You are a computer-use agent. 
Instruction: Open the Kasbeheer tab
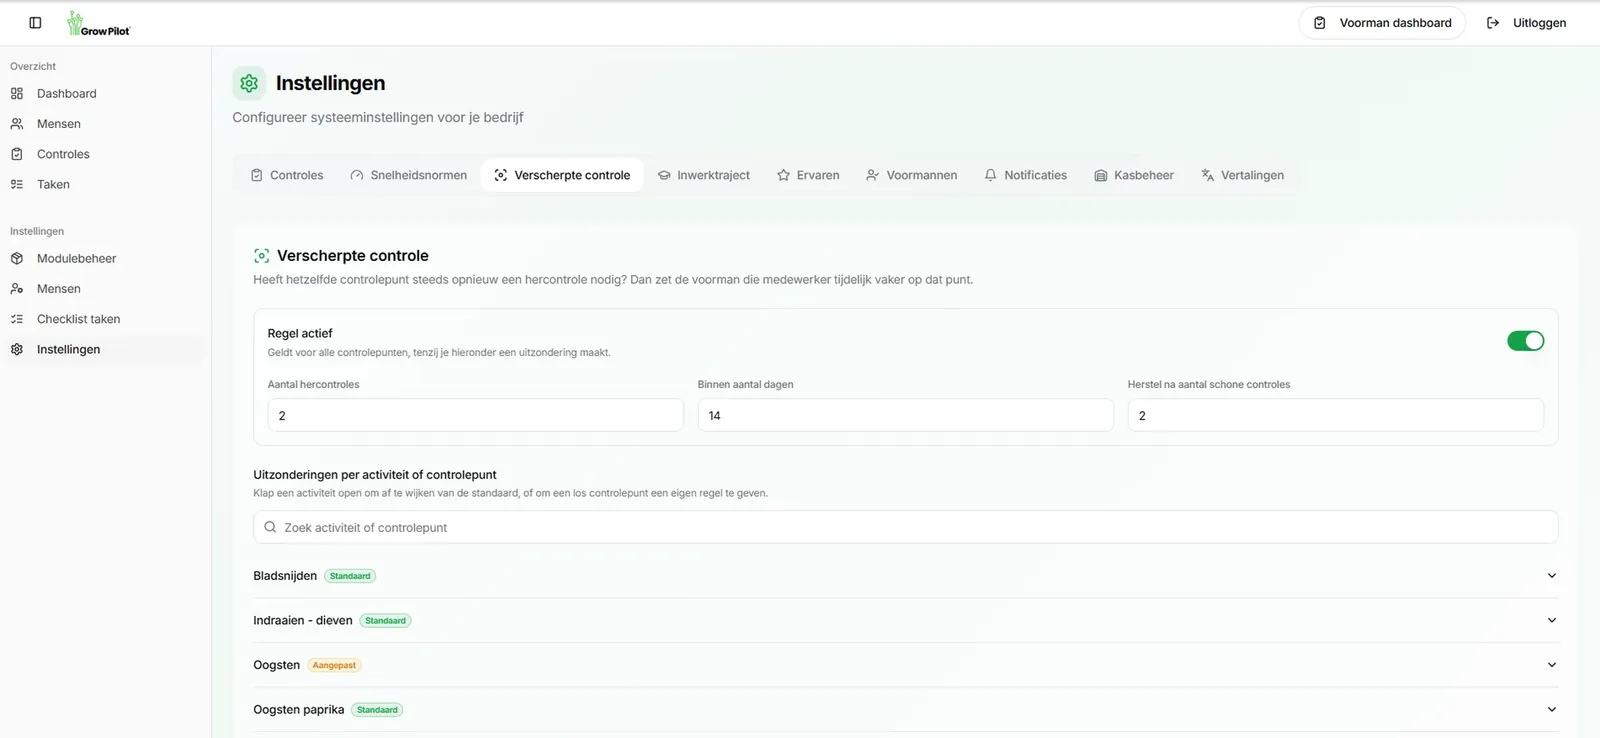click(x=1134, y=175)
